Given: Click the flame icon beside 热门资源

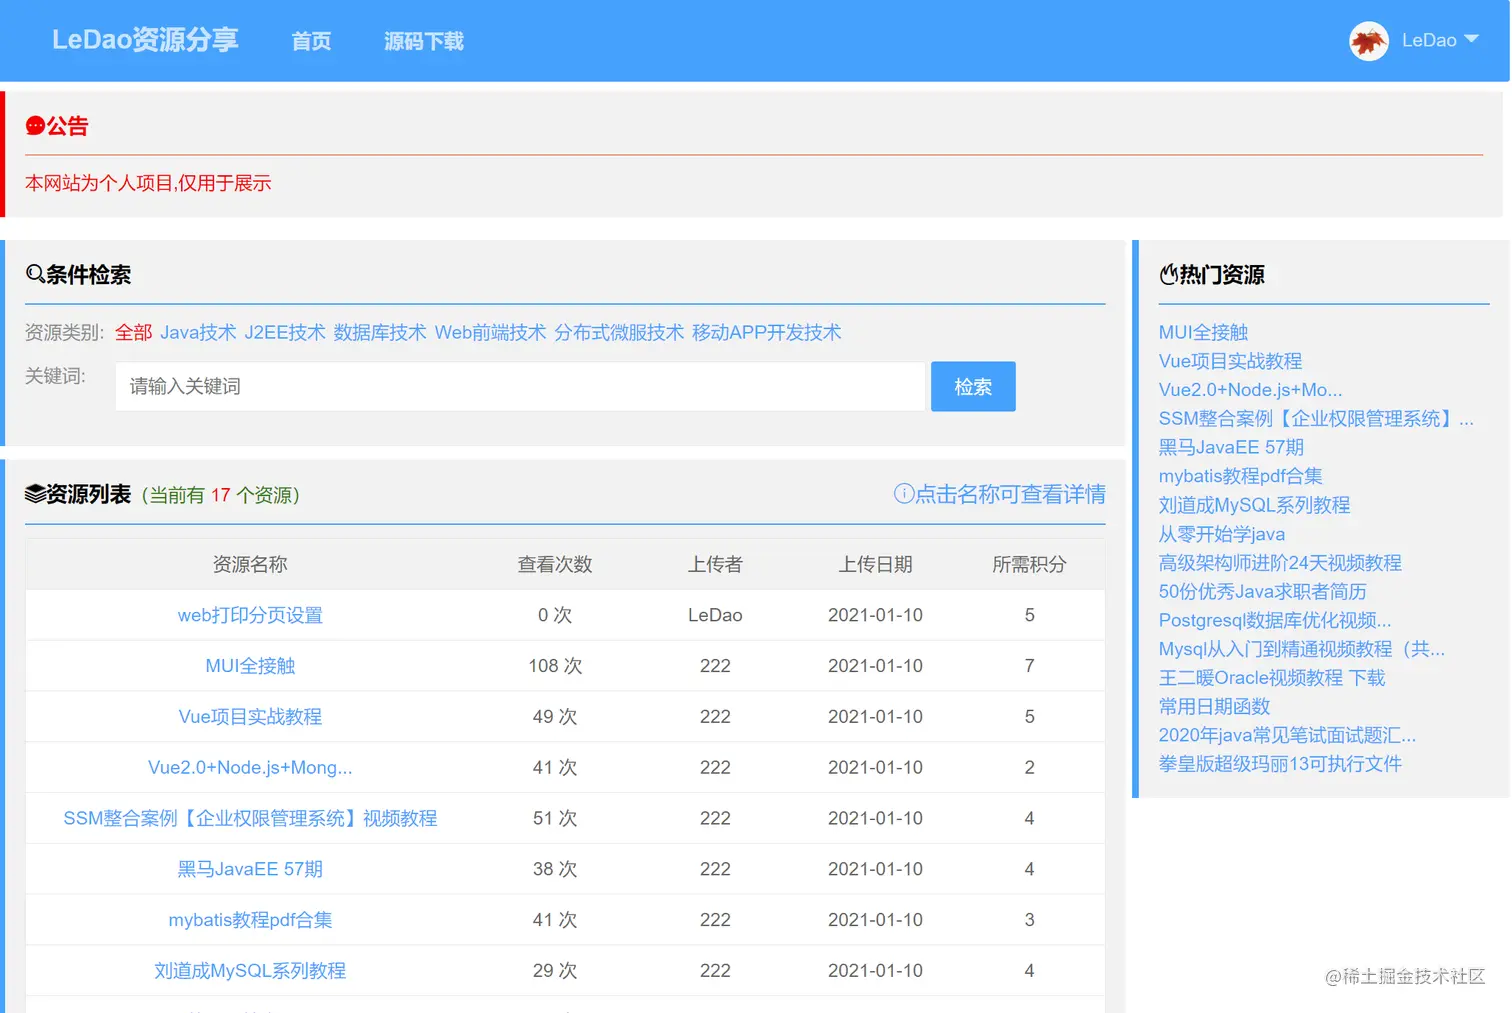Looking at the screenshot, I should coord(1168,274).
